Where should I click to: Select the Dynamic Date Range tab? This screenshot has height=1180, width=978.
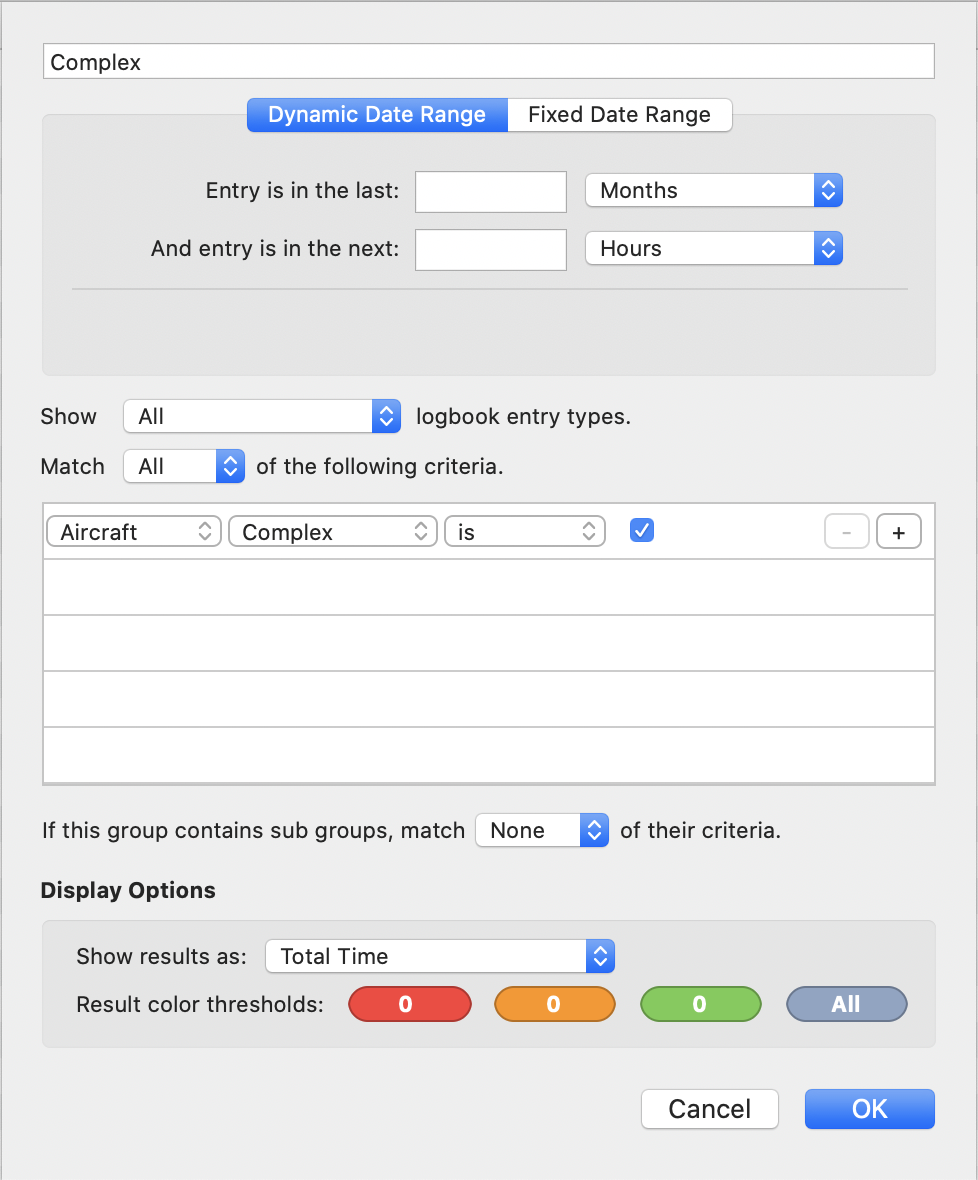click(377, 114)
